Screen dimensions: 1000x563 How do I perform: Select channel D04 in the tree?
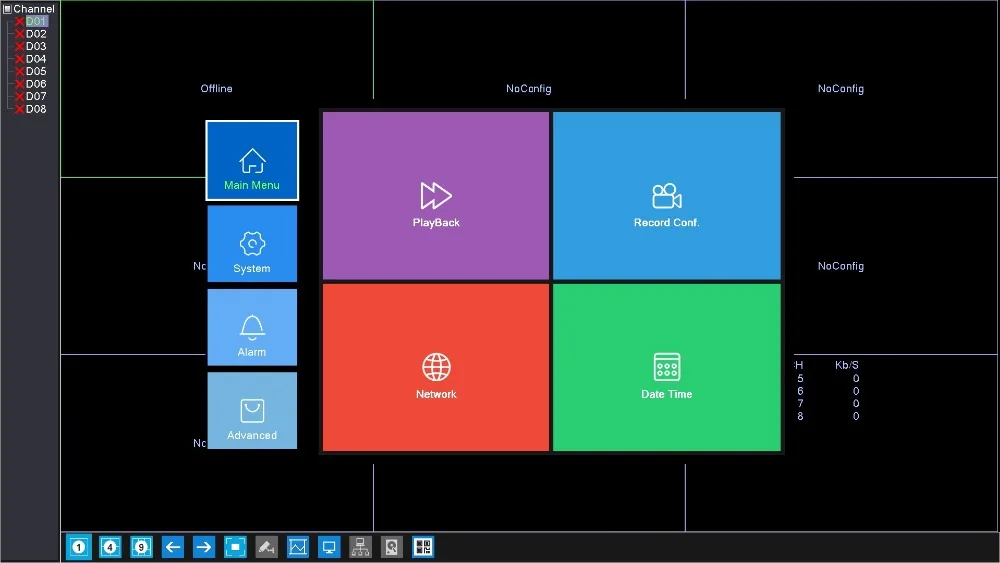click(36, 59)
